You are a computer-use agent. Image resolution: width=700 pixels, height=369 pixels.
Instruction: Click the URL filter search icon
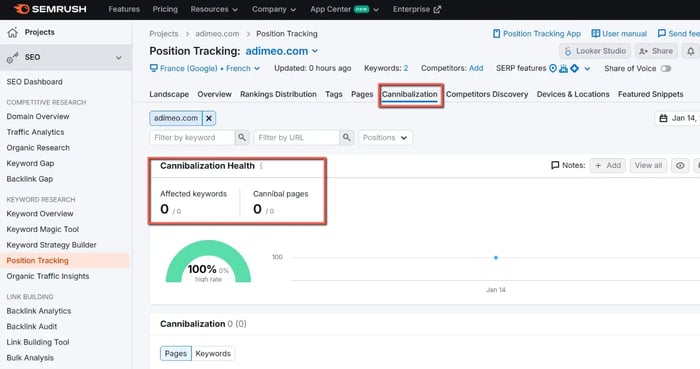point(346,137)
